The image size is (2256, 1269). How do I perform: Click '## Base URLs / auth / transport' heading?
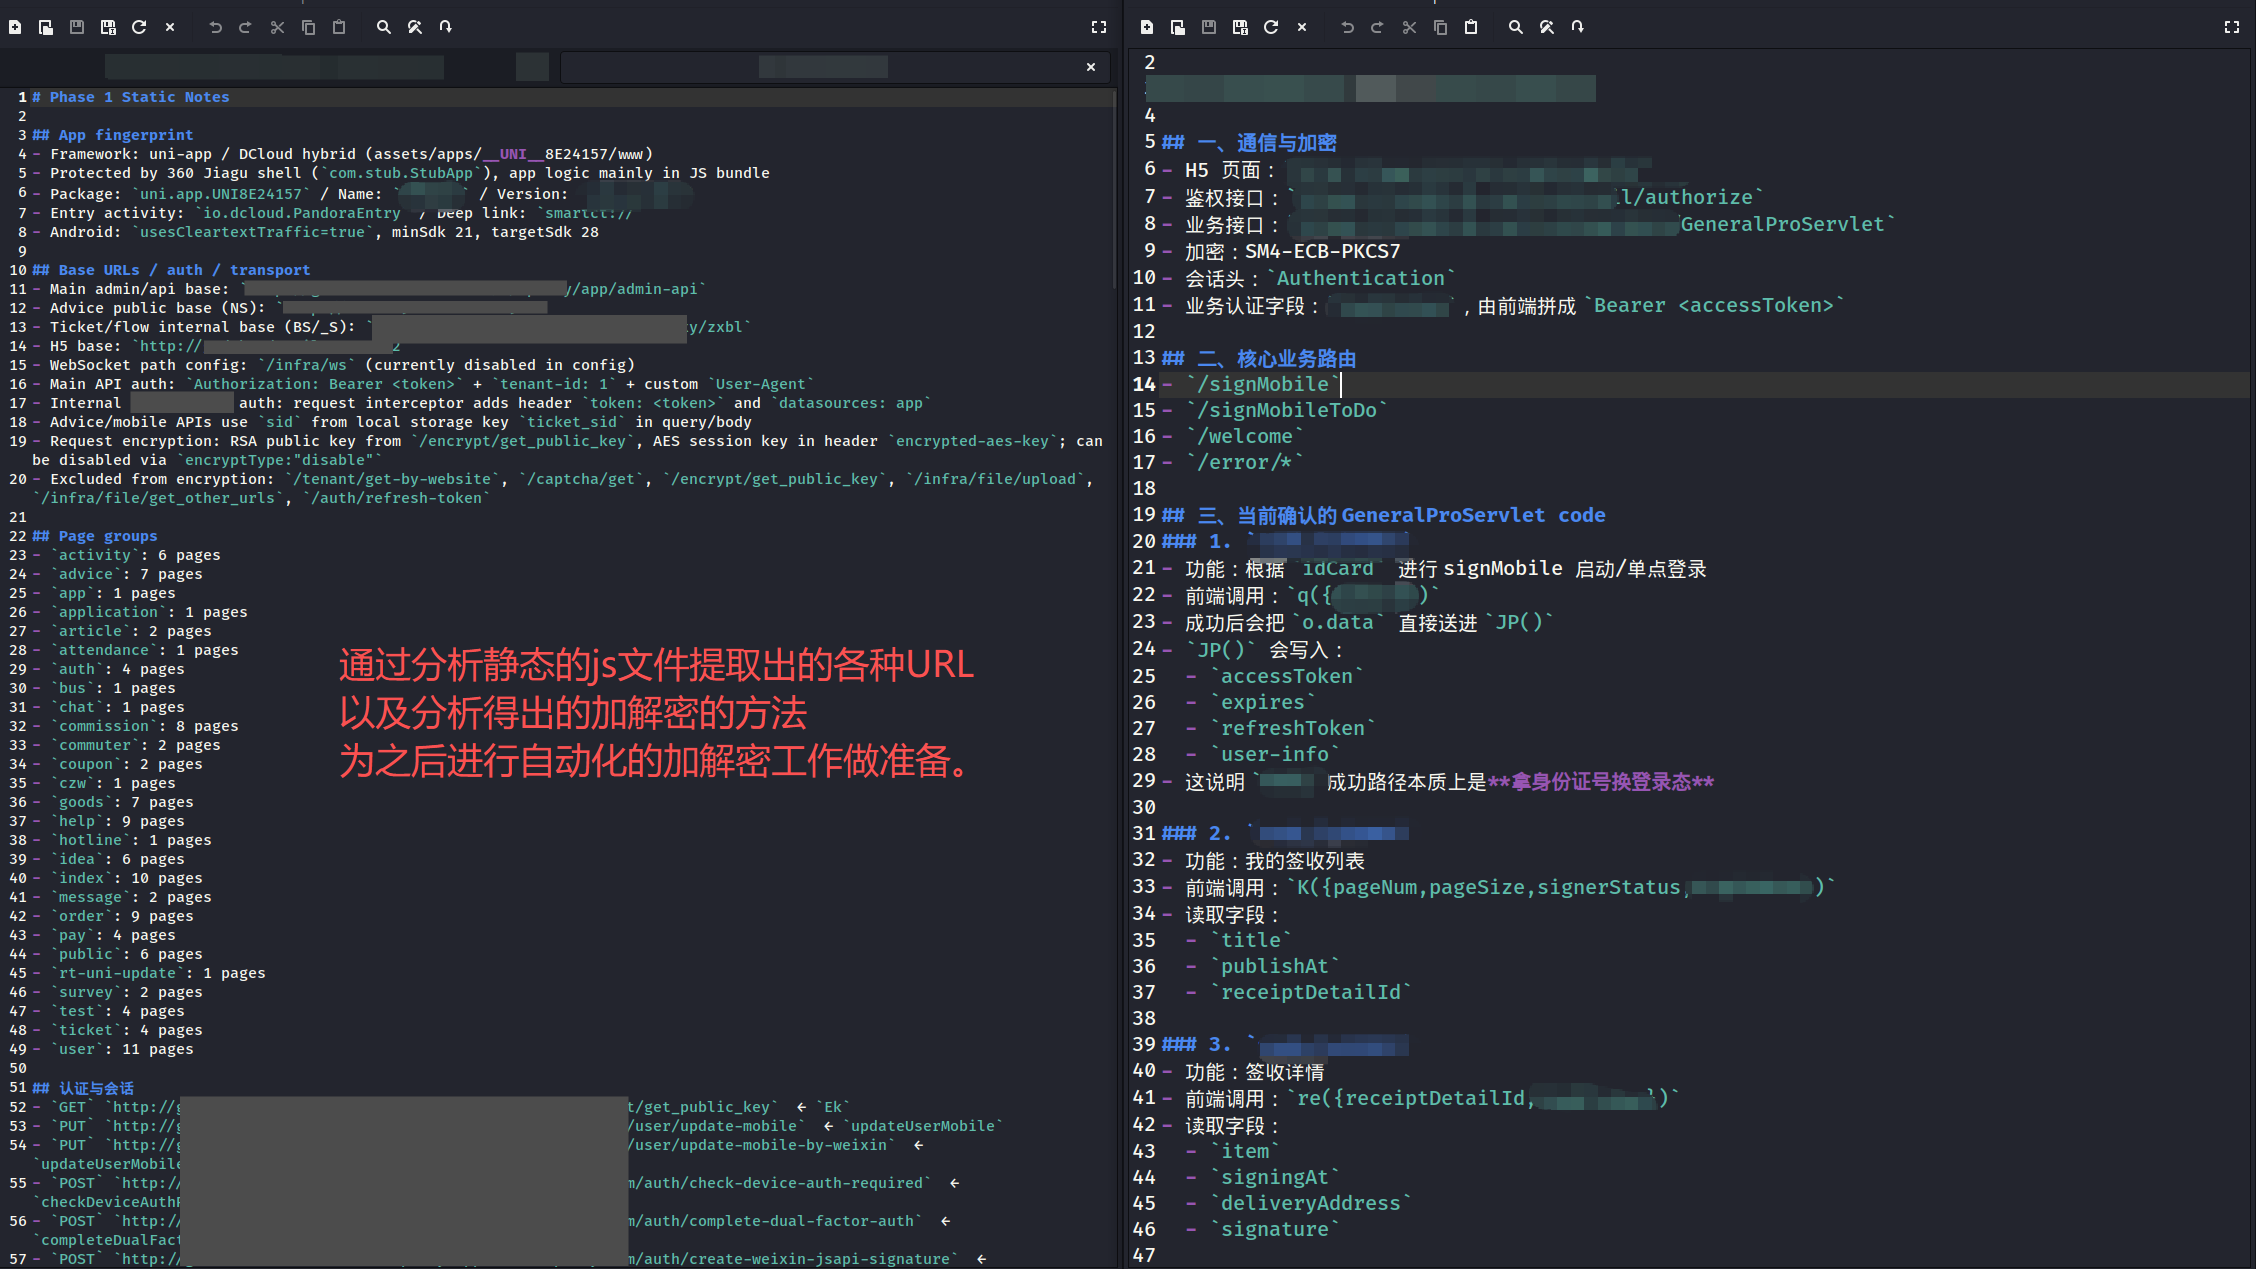(171, 270)
